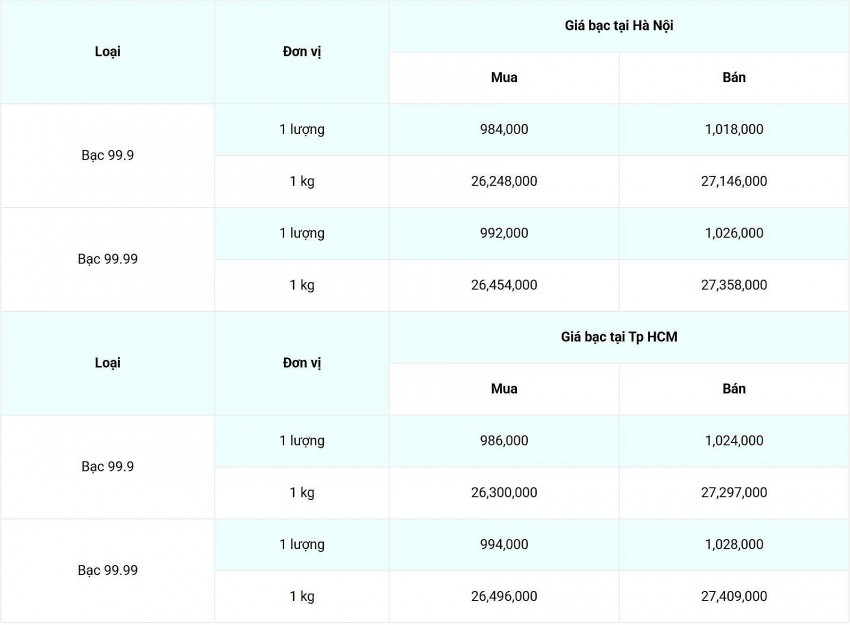Click 'Mua' column header under Hà Nội
The height and width of the screenshot is (625, 850).
click(504, 78)
